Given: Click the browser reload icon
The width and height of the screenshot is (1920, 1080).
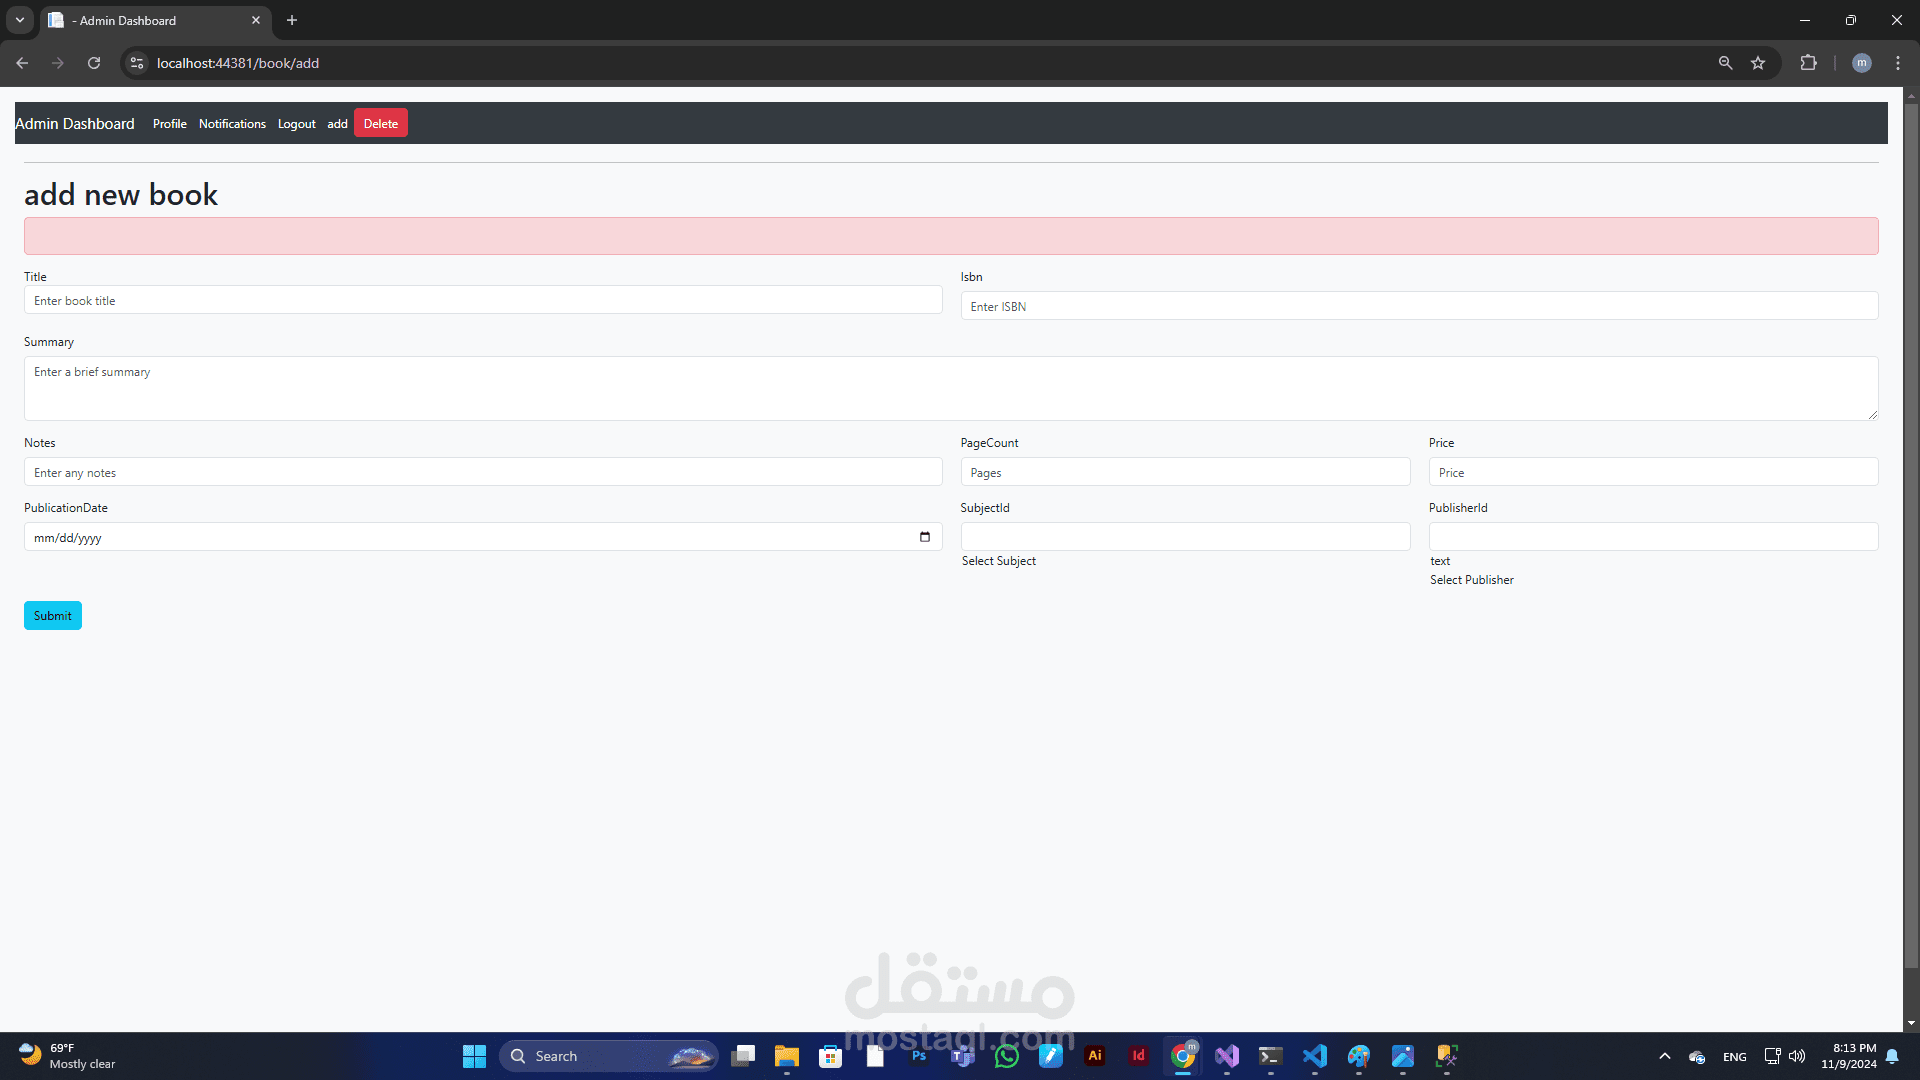Looking at the screenshot, I should 94,63.
